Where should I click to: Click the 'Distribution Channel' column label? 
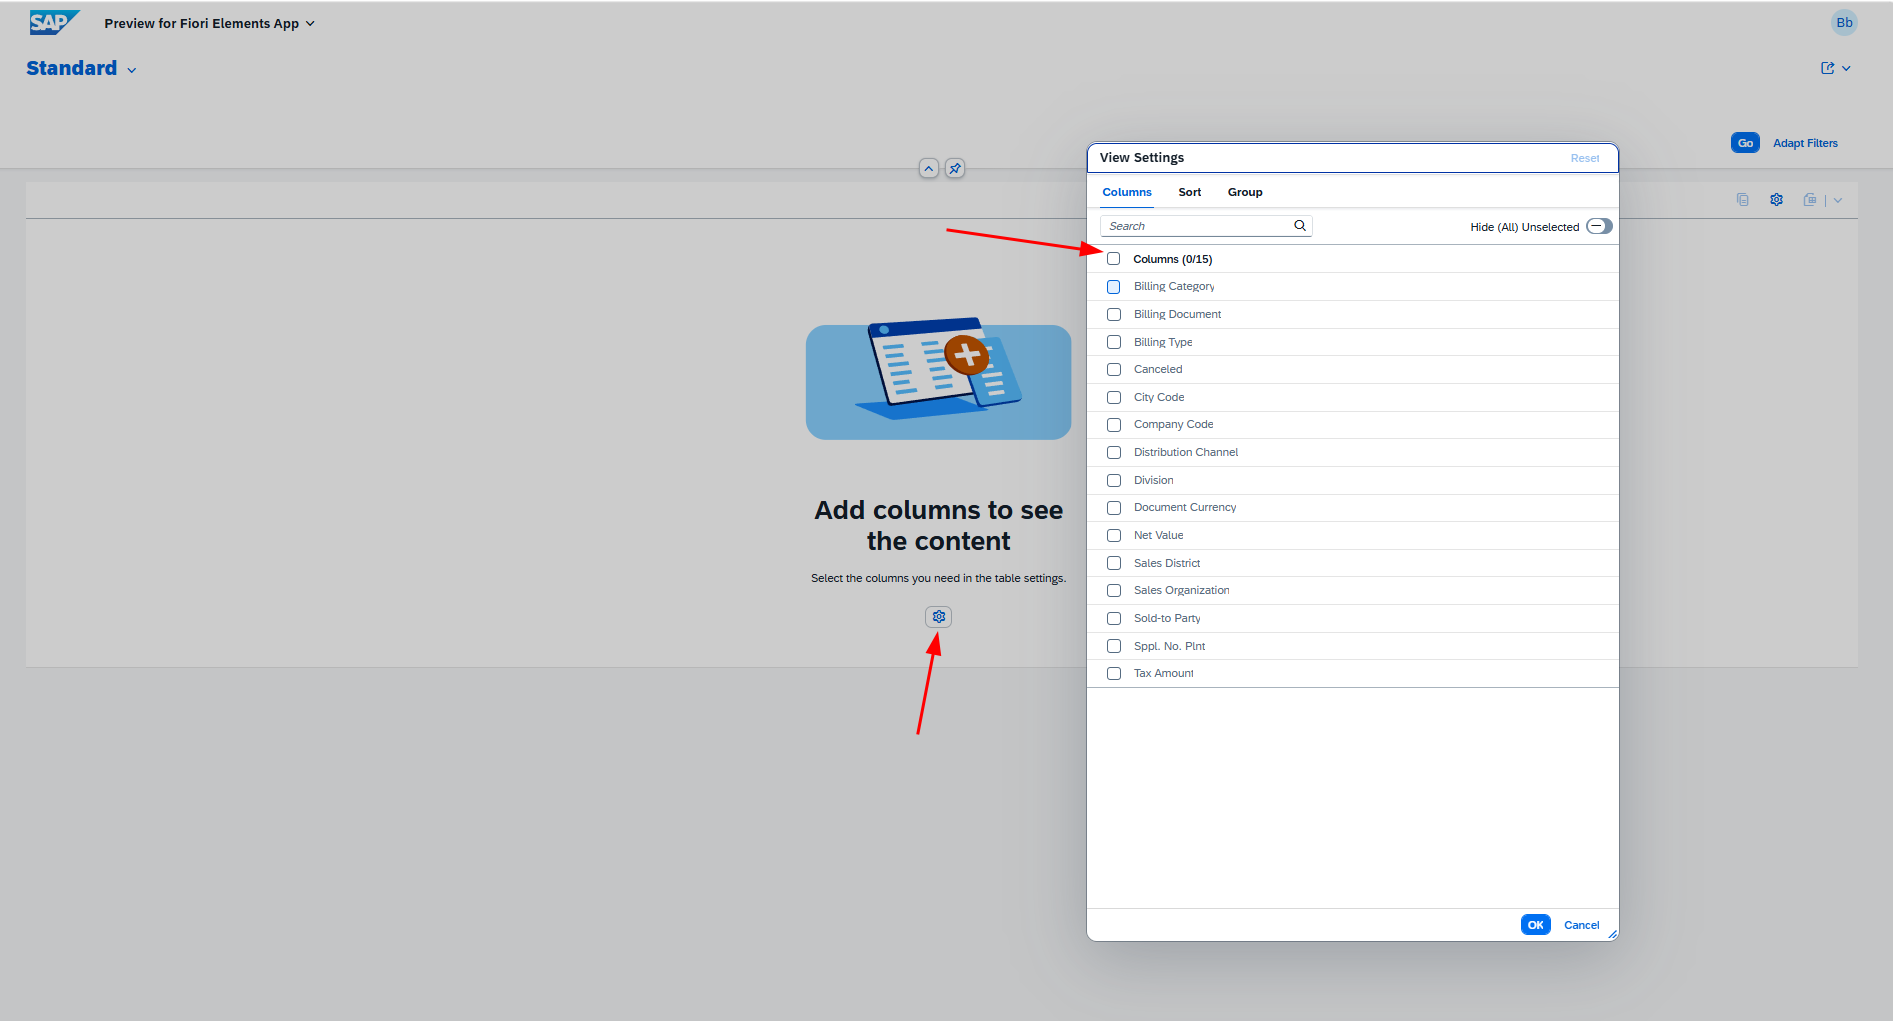[1186, 452]
